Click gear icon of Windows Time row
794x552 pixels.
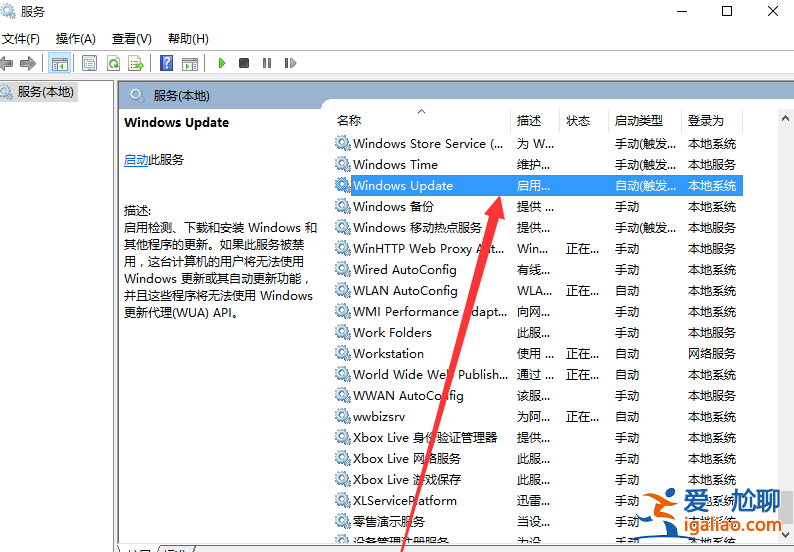[x=343, y=164]
